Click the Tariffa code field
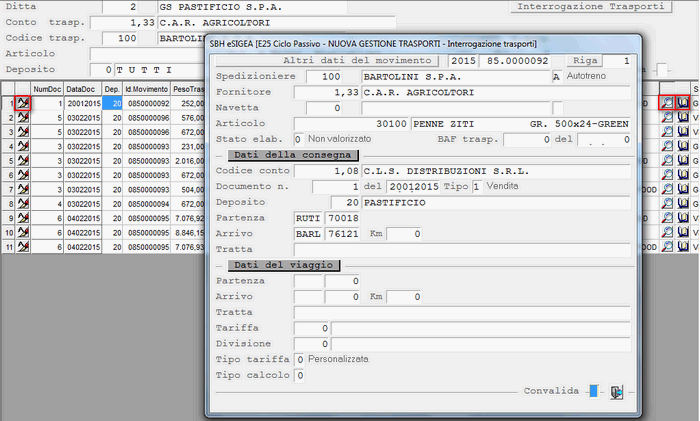The height and width of the screenshot is (421, 700). [x=312, y=328]
